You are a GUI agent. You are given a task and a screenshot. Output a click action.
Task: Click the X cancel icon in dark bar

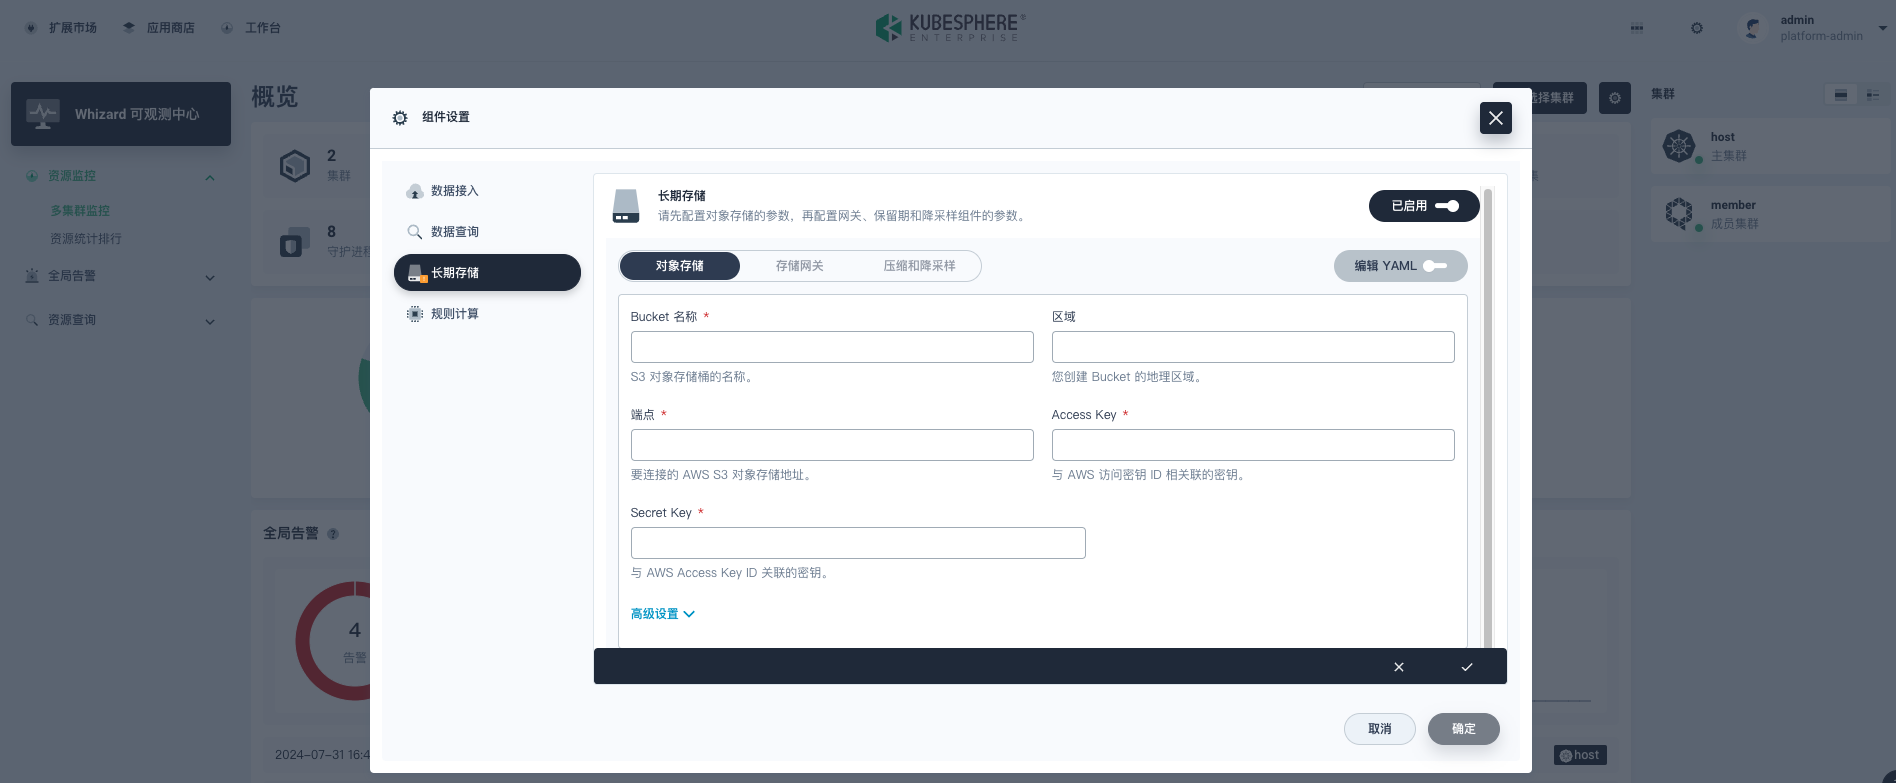tap(1399, 667)
